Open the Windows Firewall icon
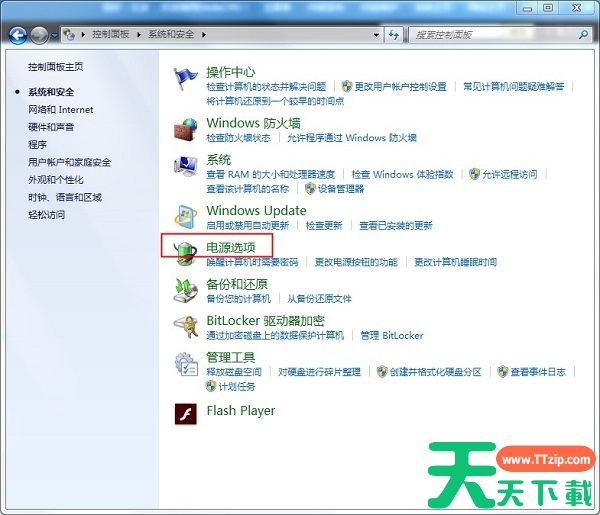Screen dimensions: 600x515 186,129
